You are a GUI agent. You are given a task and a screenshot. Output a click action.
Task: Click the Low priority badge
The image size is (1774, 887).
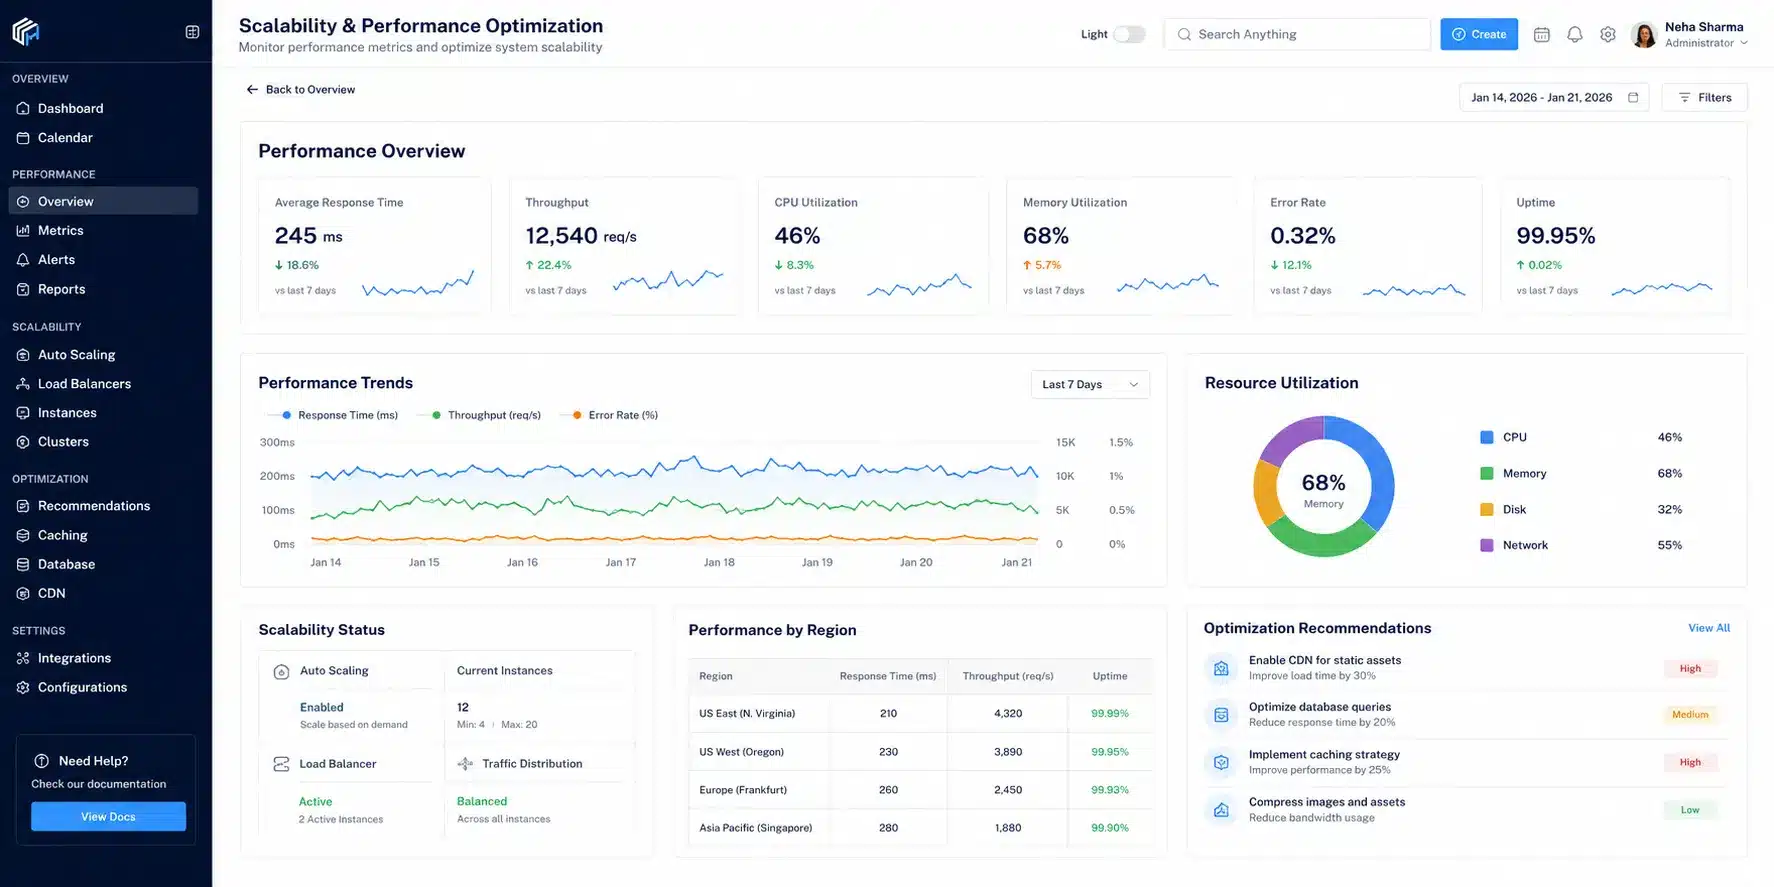[1690, 810]
